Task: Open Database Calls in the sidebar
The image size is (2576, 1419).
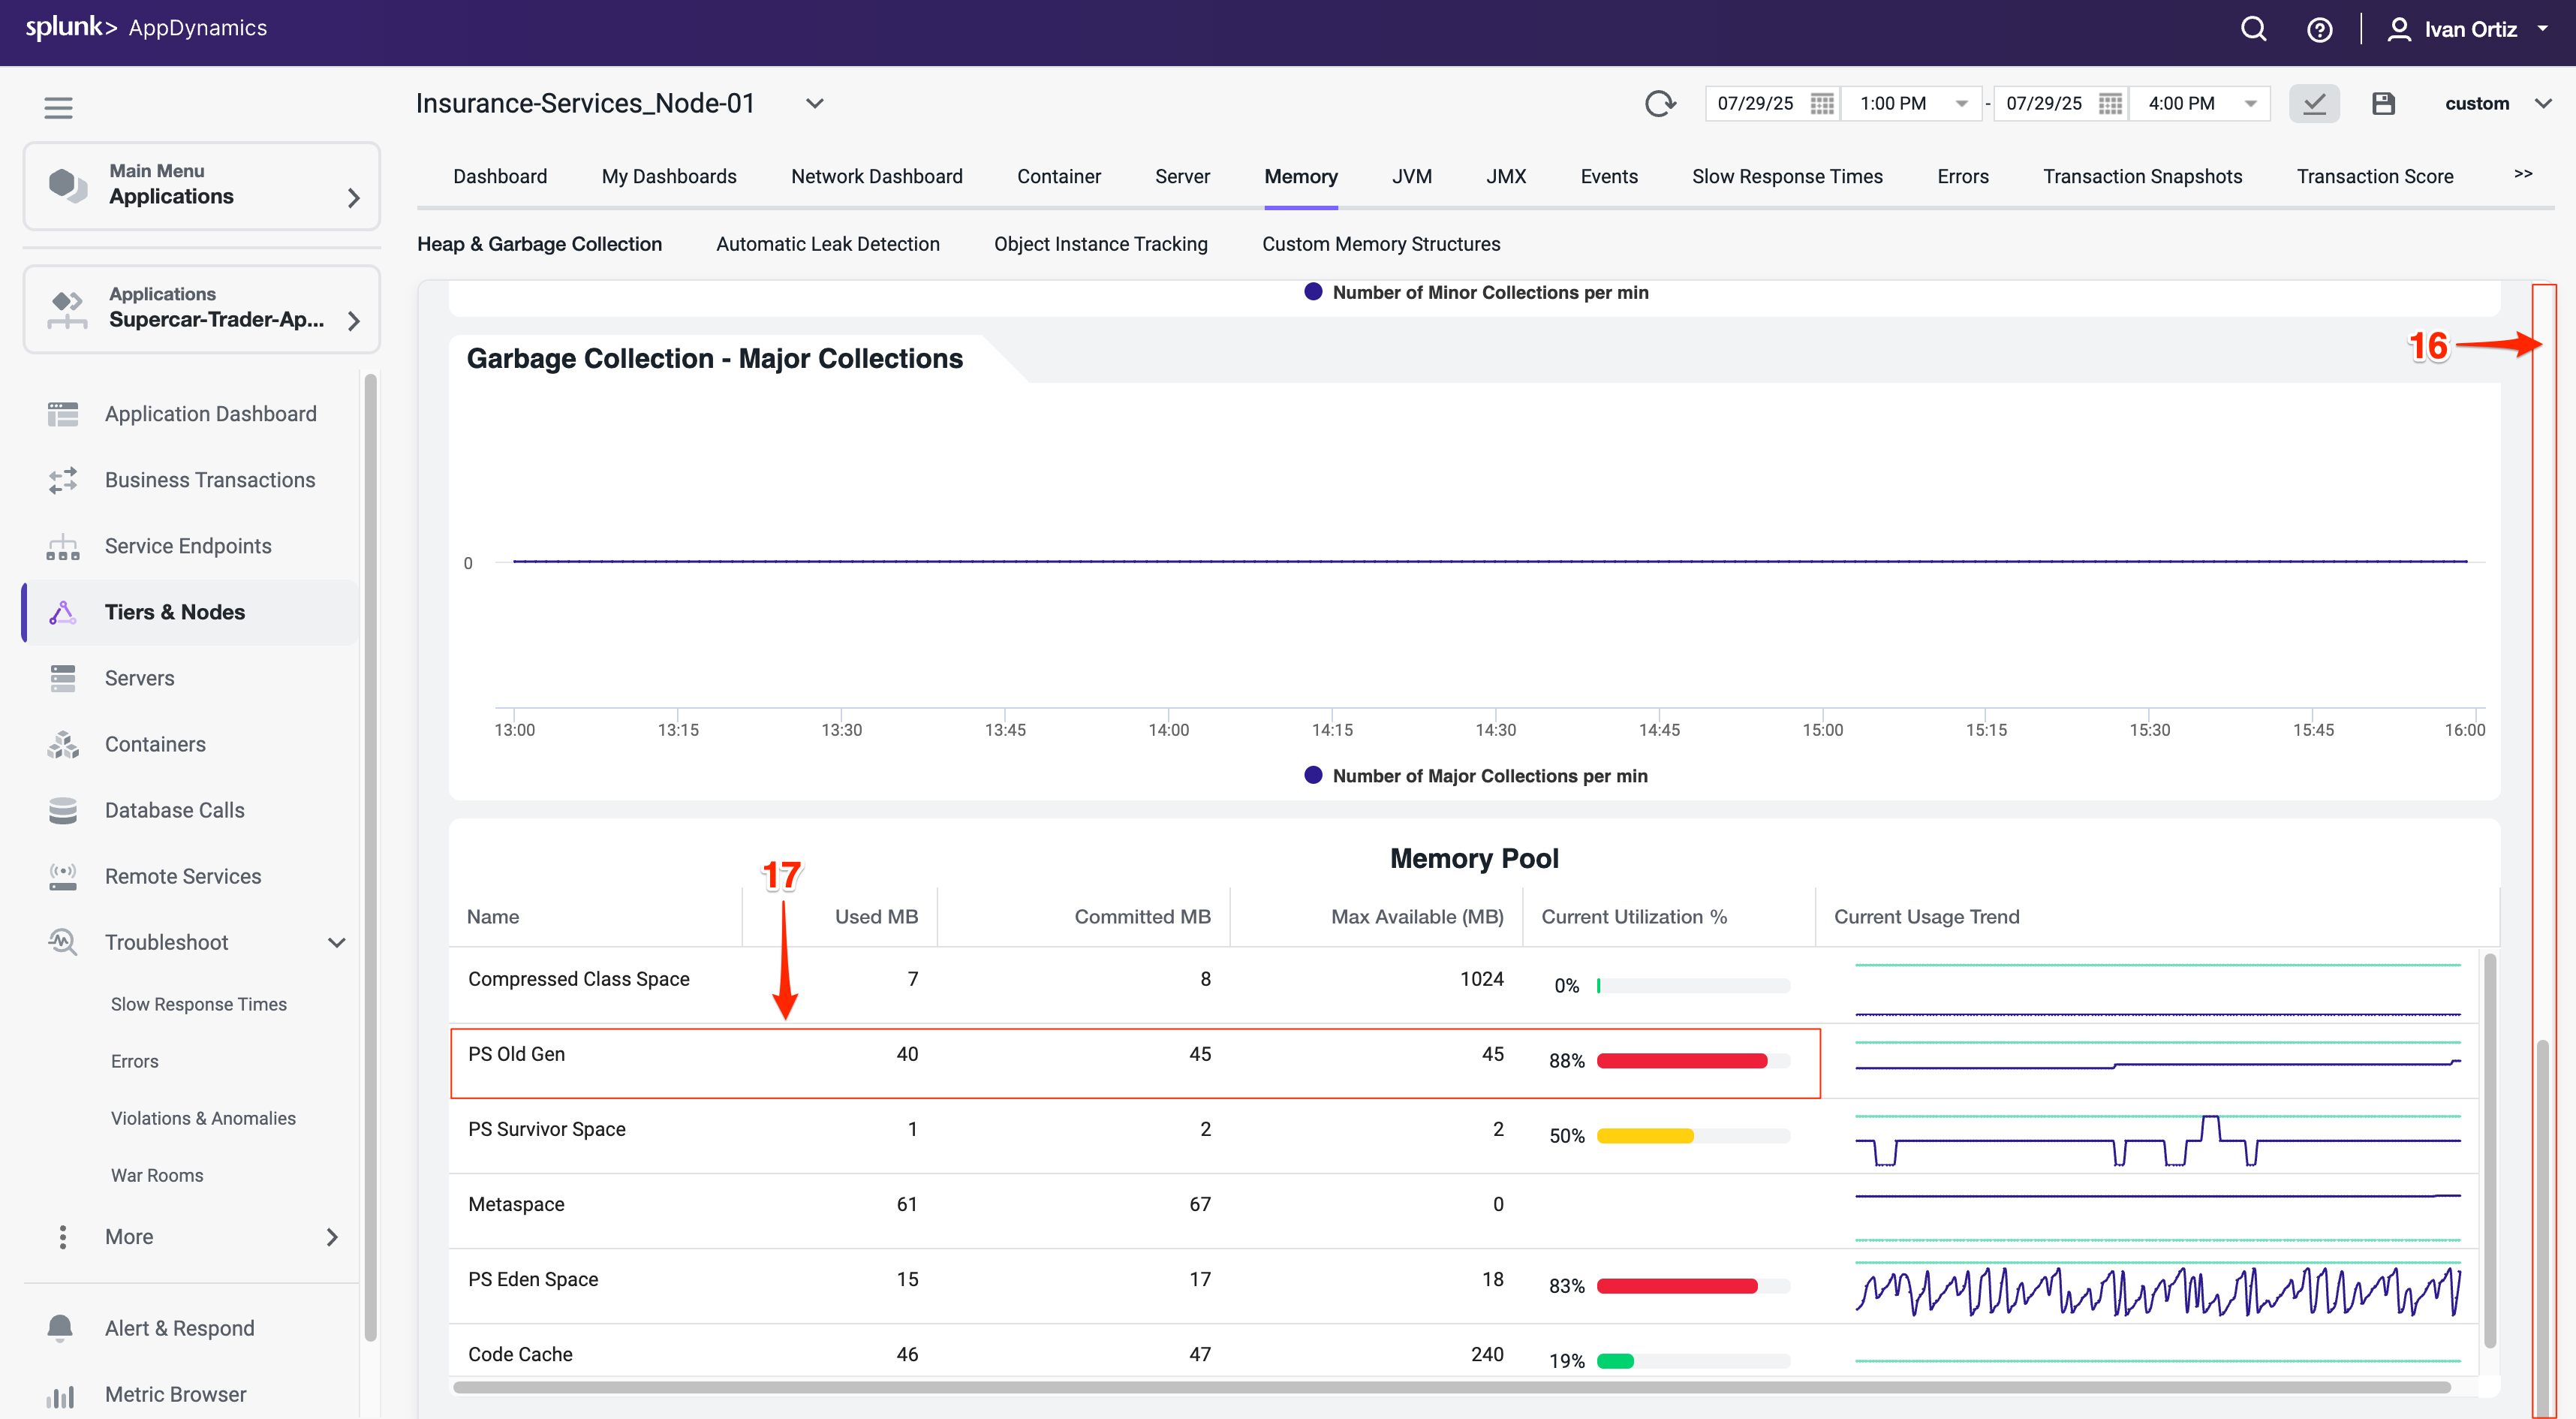Action: pos(174,810)
